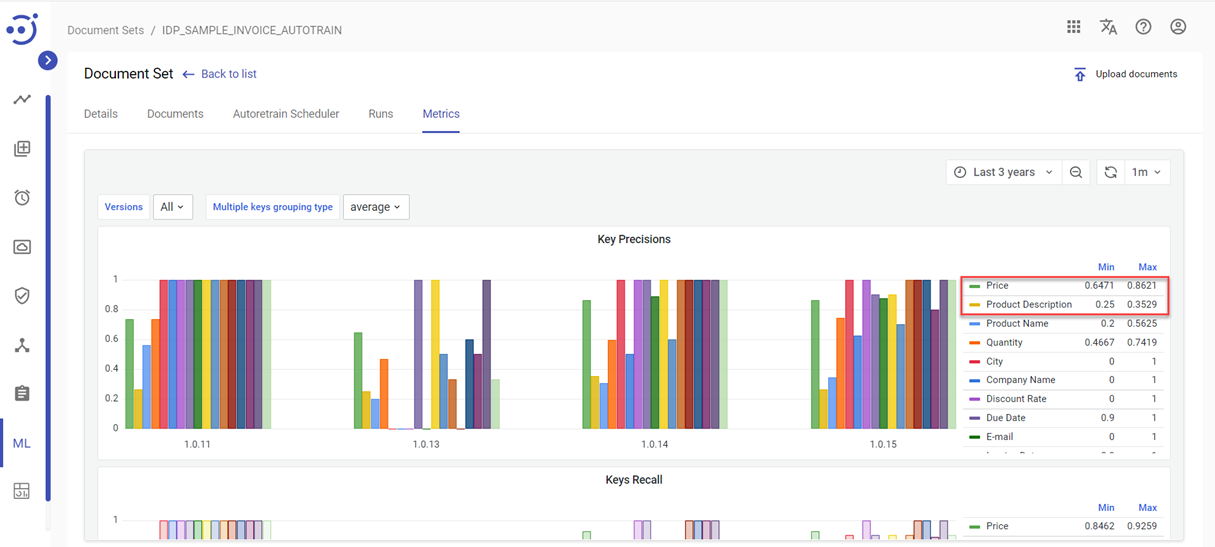Viewport: 1215px width, 547px height.
Task: Toggle Quantity series in Key Precisions legend
Action: coord(1004,342)
